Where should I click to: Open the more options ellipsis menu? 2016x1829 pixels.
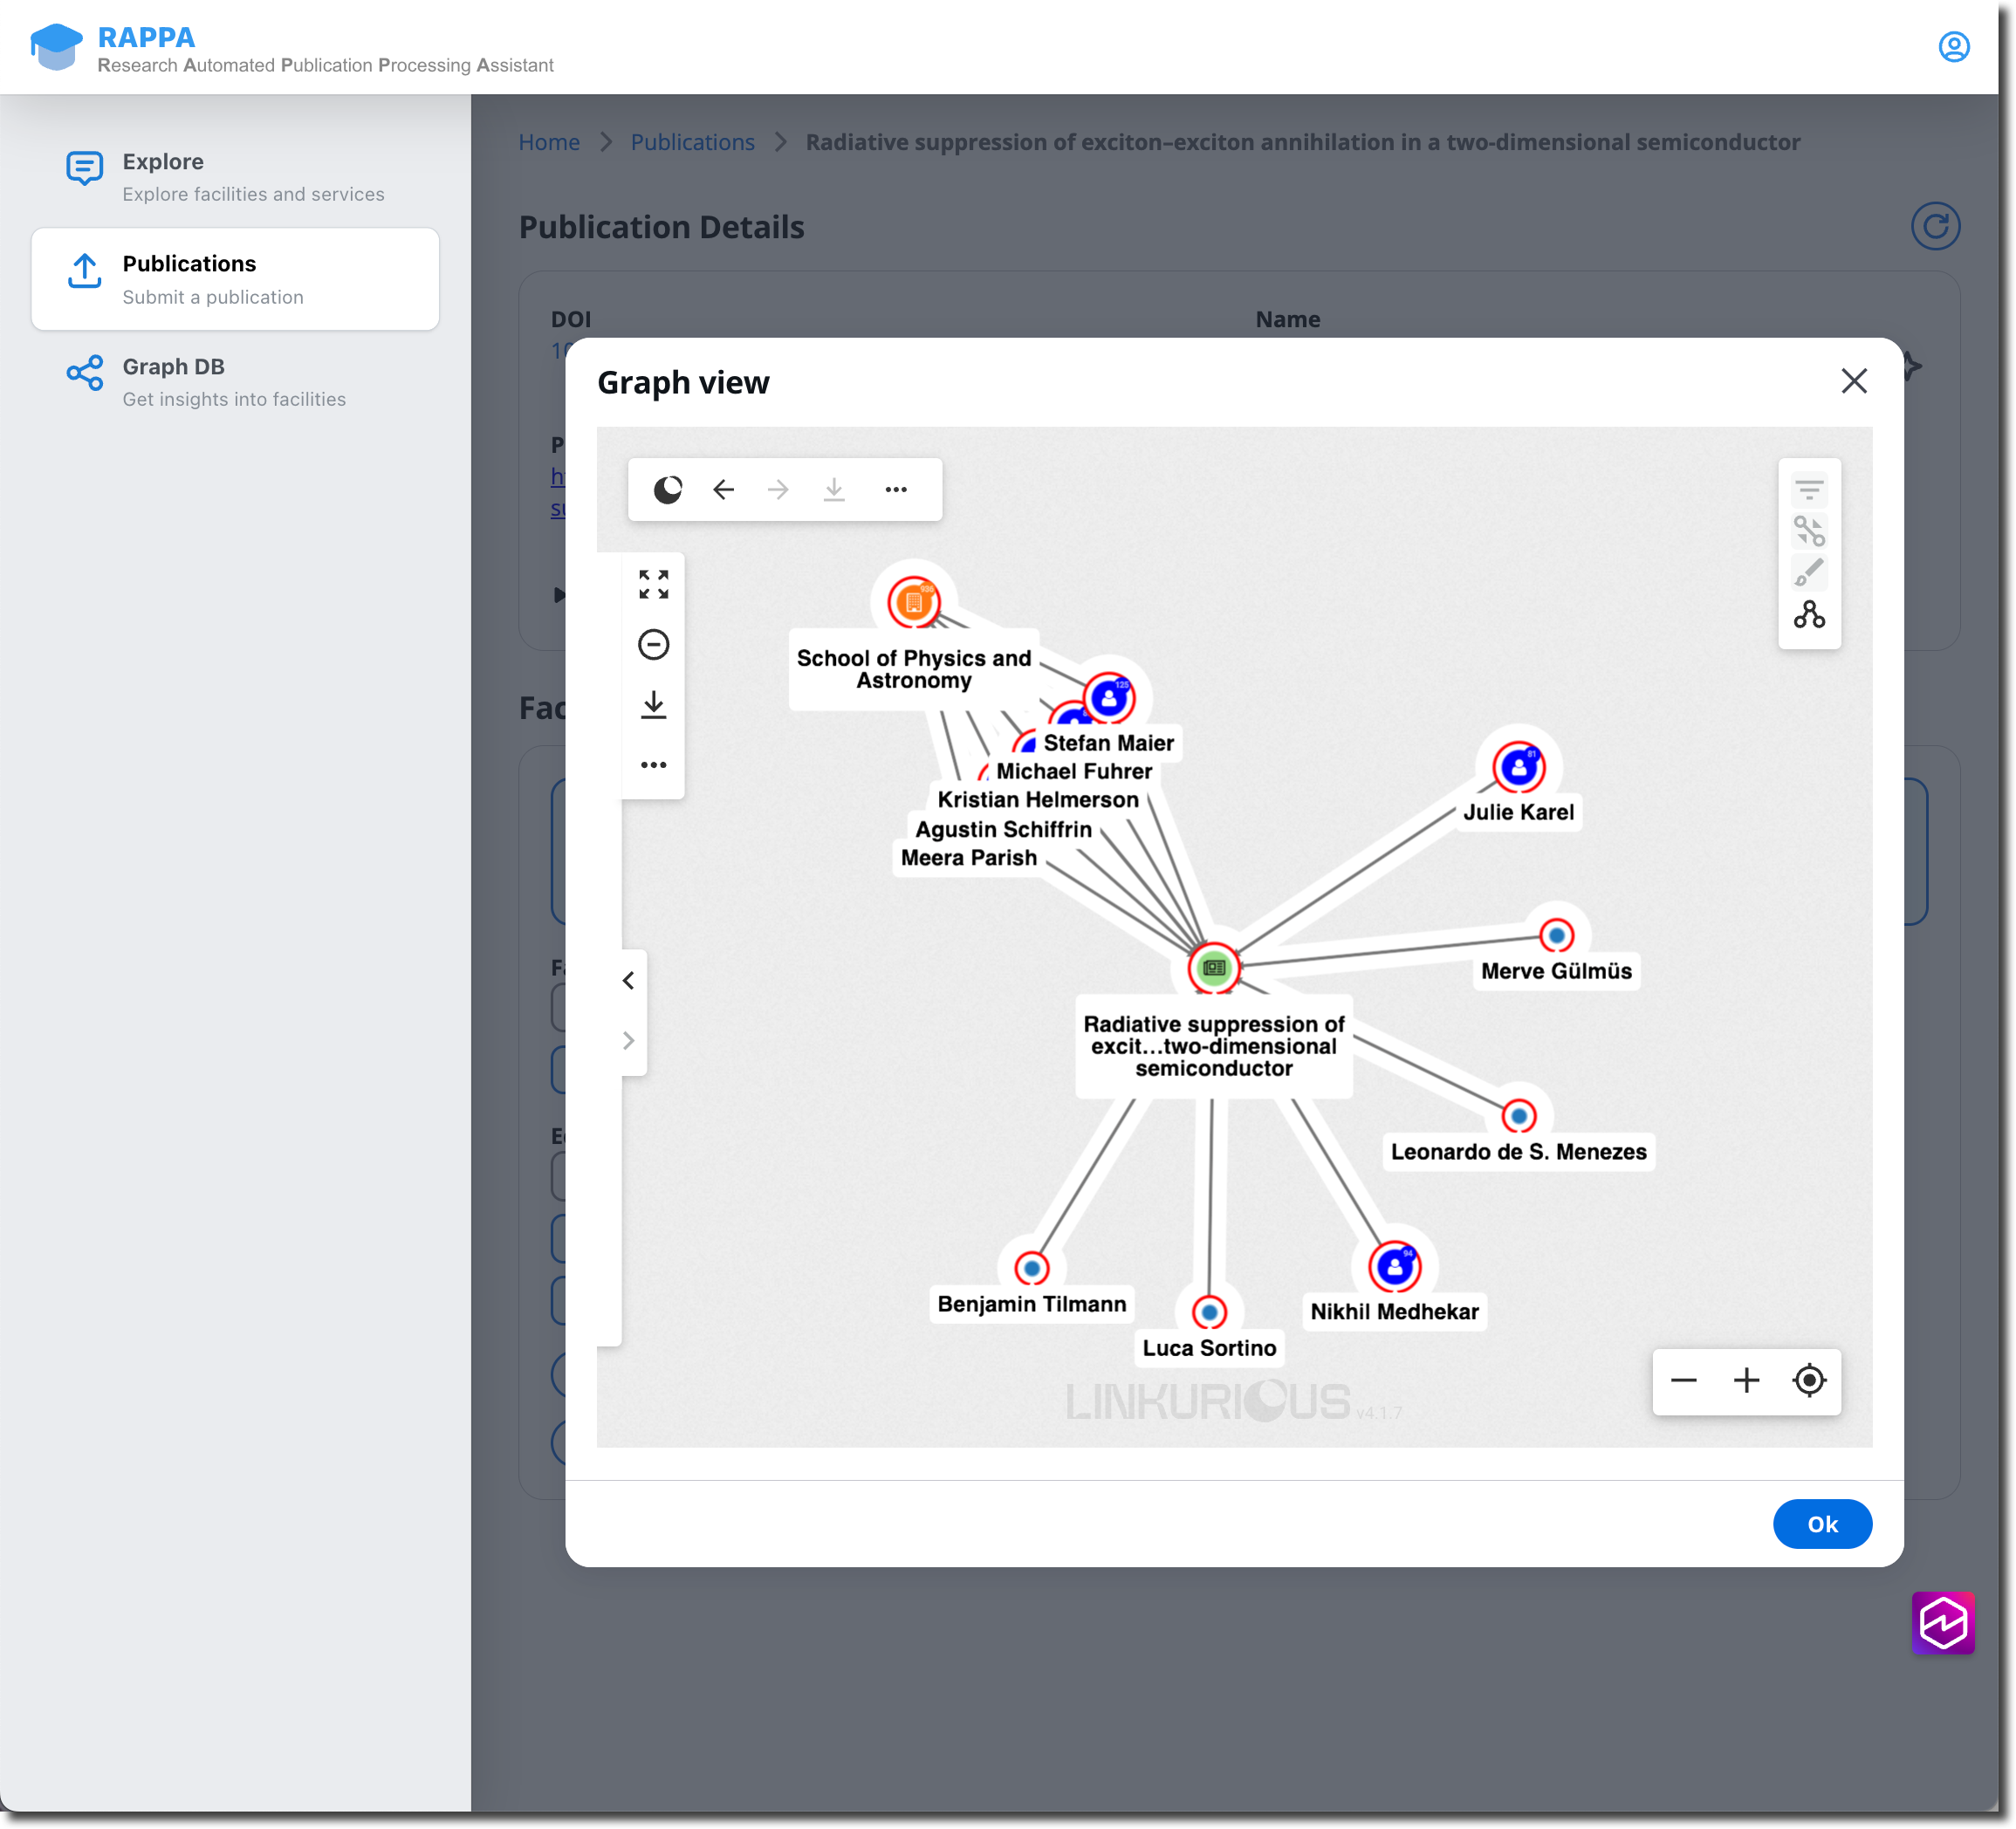click(896, 489)
